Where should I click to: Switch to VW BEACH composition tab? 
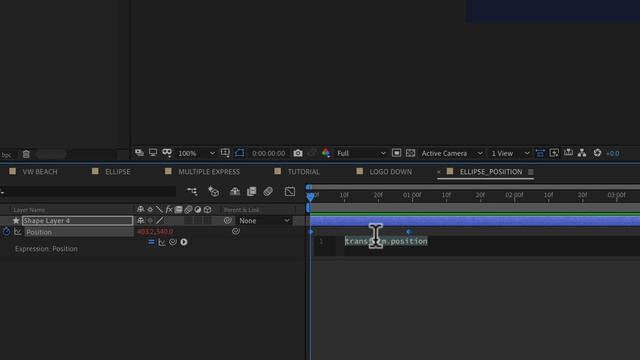pos(40,172)
